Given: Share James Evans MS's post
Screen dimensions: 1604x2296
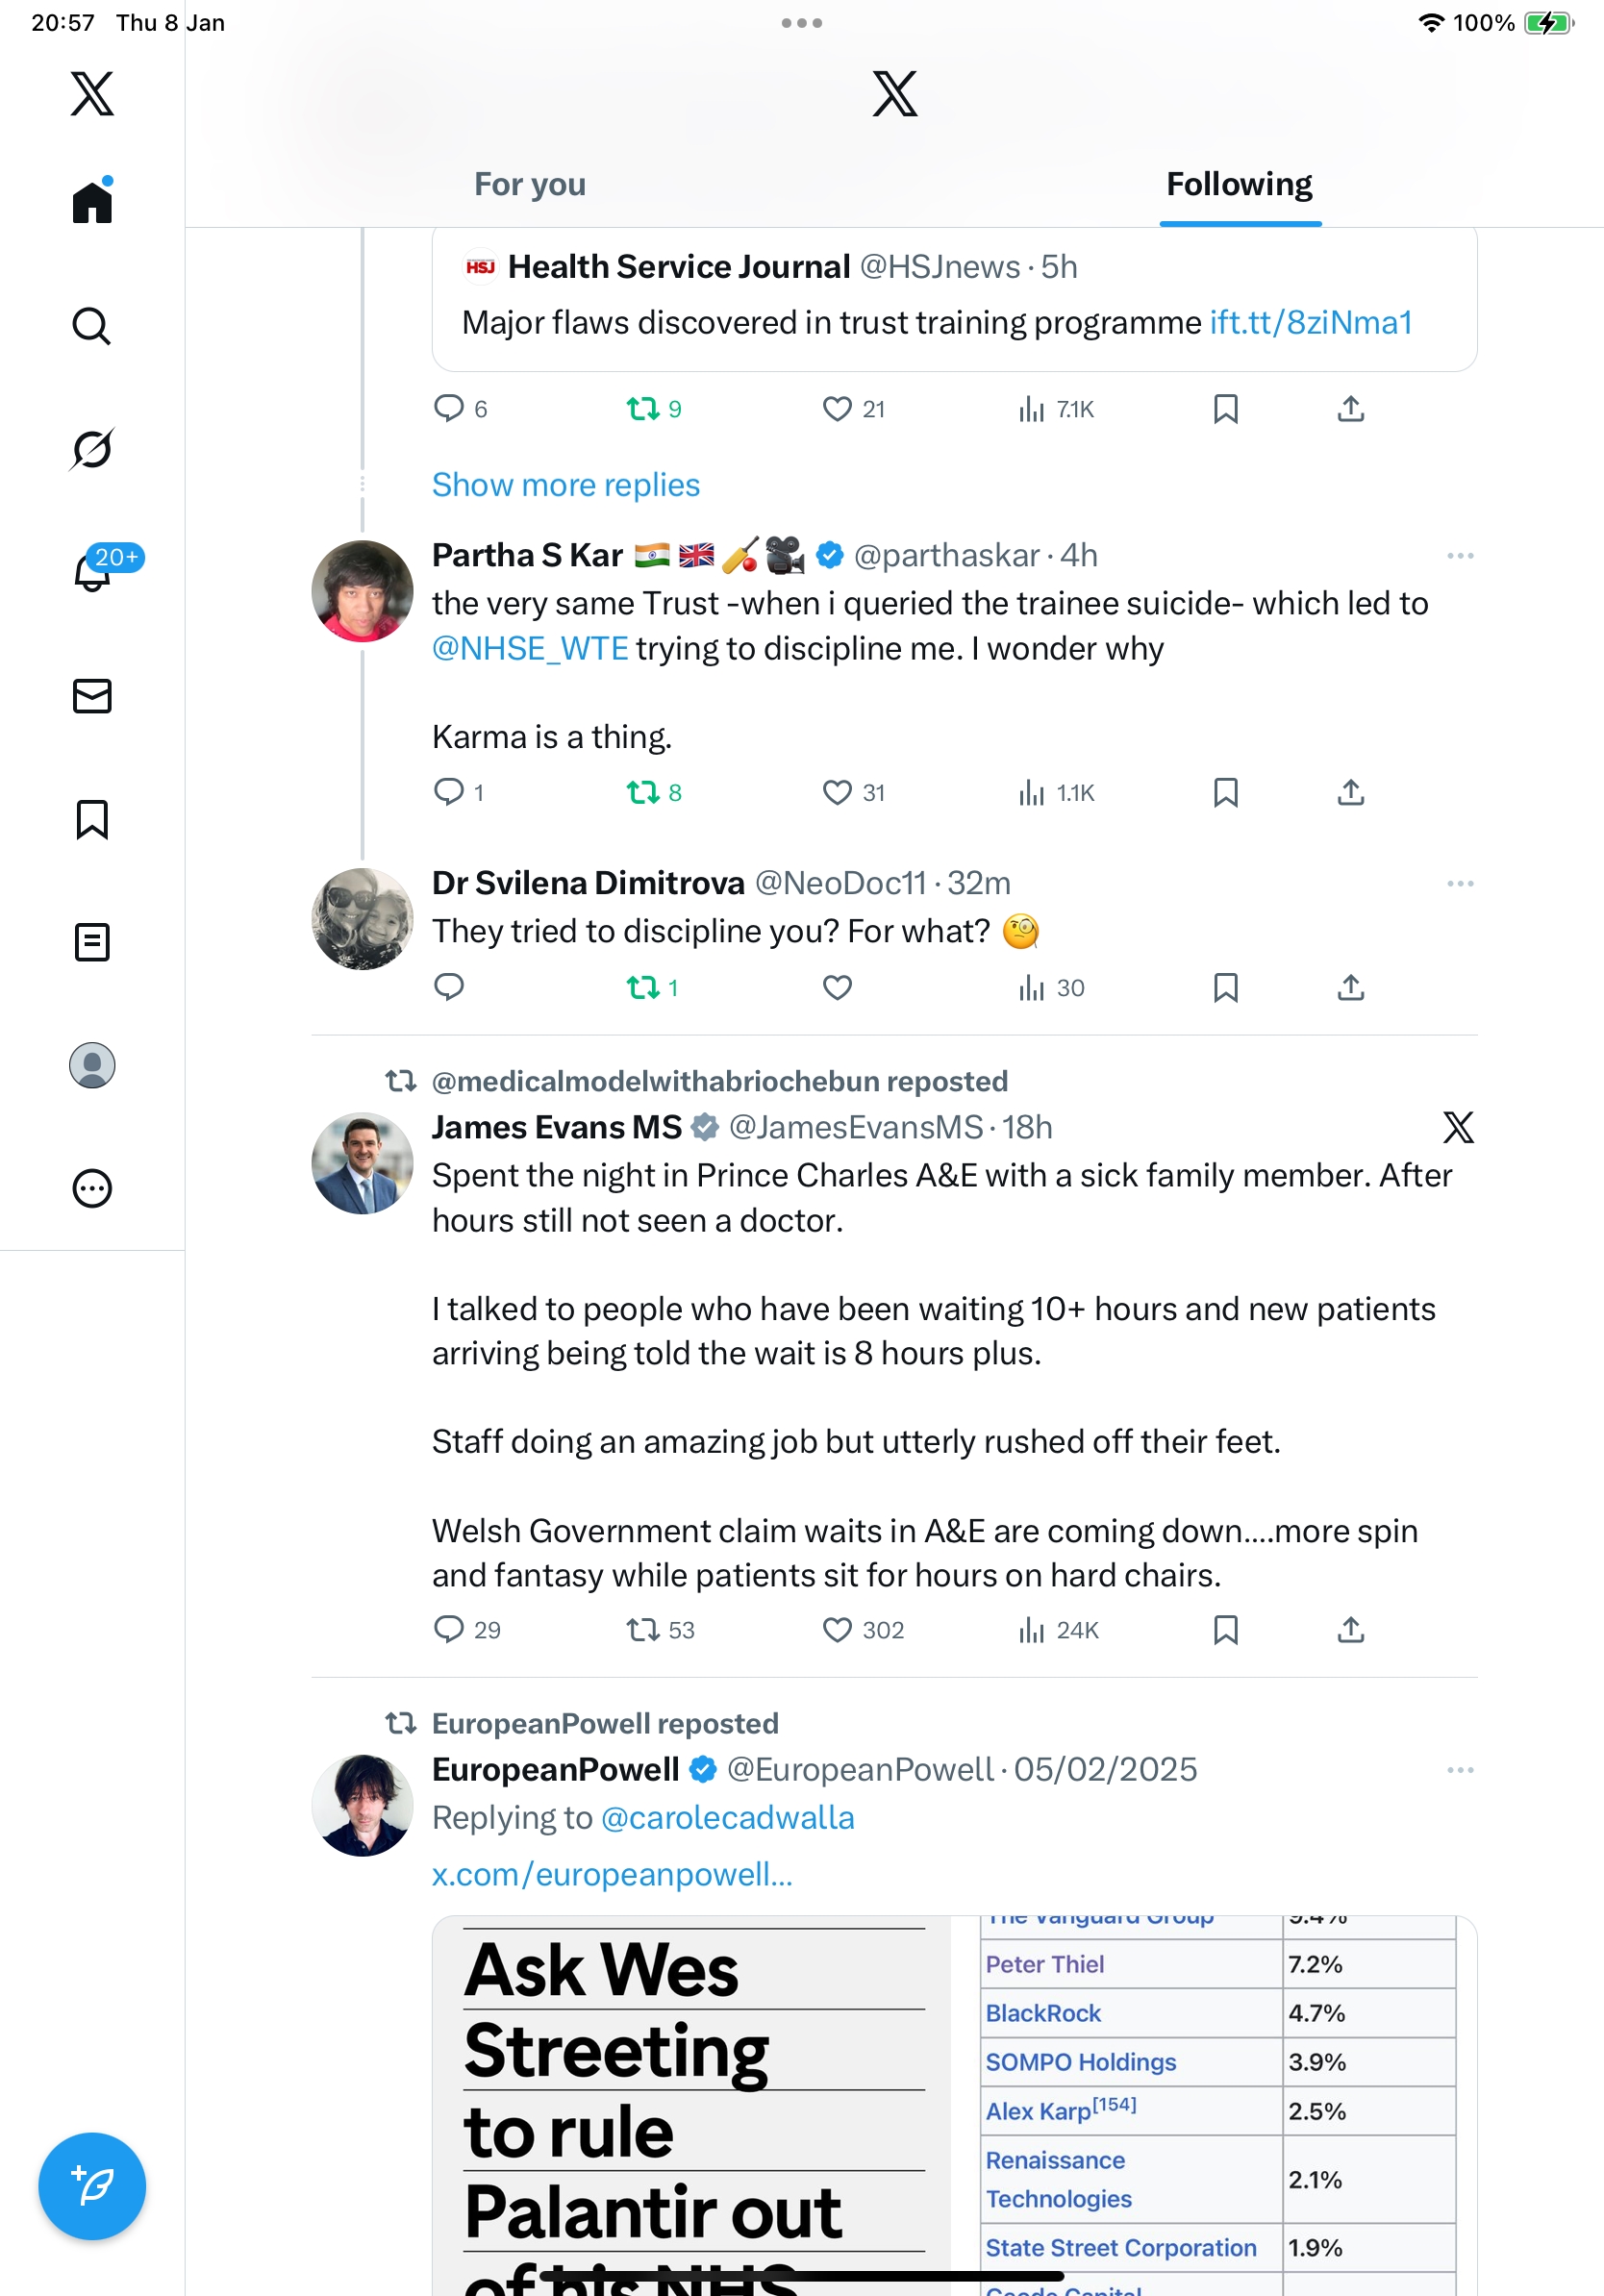Looking at the screenshot, I should [x=1350, y=1630].
